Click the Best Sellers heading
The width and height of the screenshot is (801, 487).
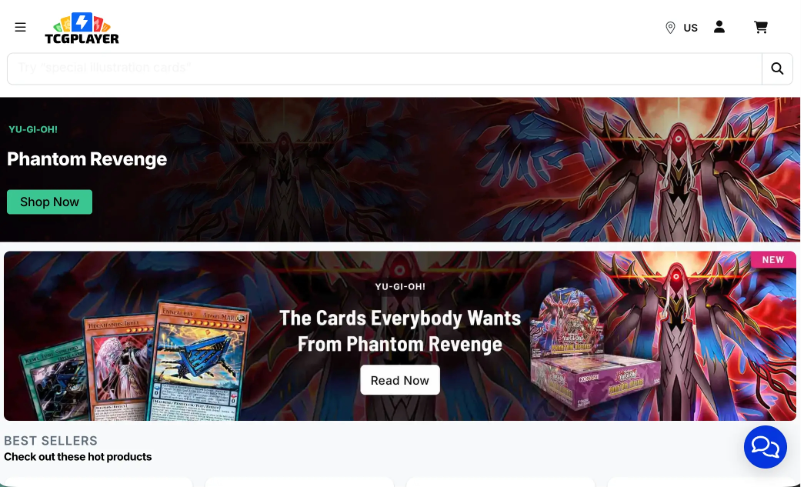click(51, 440)
